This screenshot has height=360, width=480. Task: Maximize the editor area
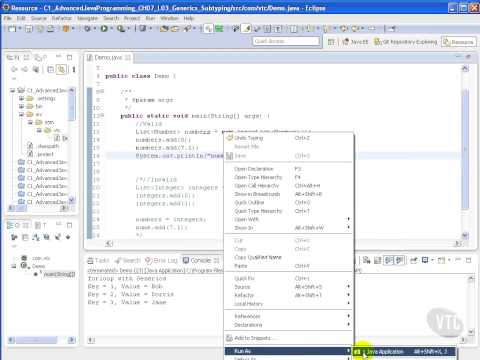(x=468, y=57)
